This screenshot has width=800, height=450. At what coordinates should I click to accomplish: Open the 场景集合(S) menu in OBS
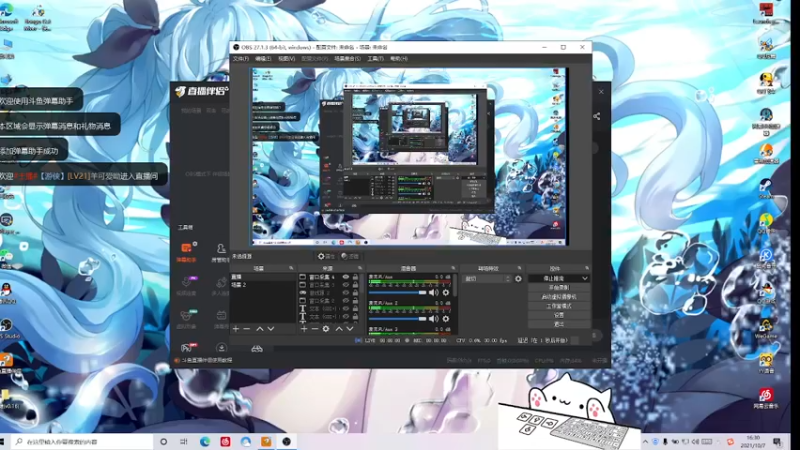(347, 59)
